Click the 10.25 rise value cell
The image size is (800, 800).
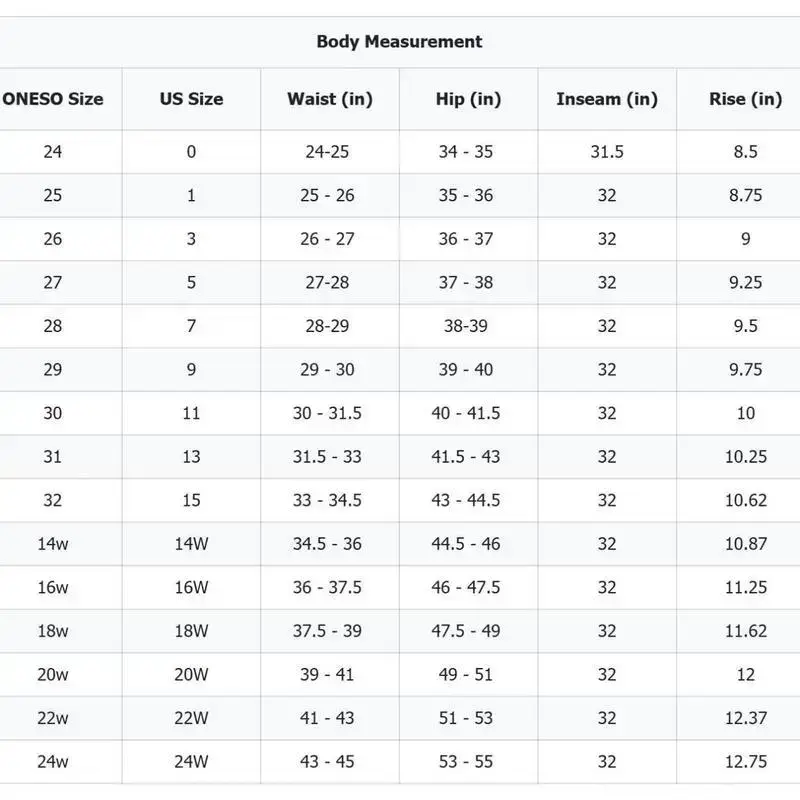(x=745, y=457)
